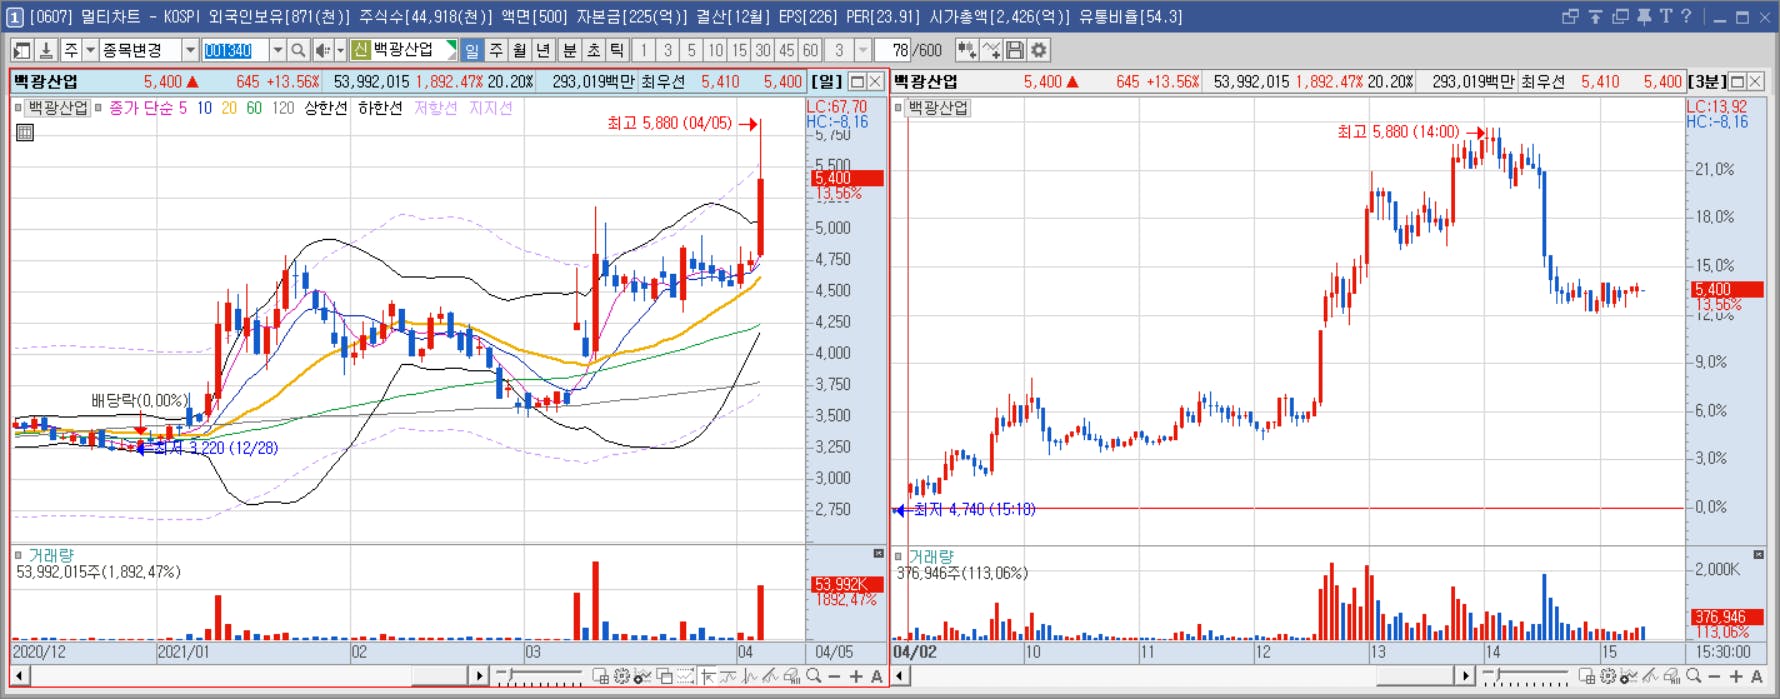Toggle the weekly (주) period button
1780x699 pixels.
496,50
